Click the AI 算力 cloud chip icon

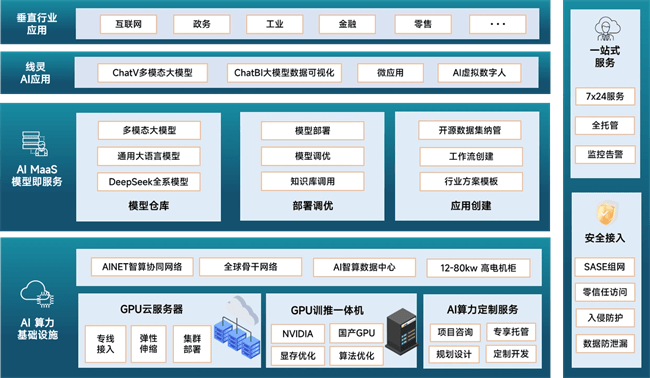(36, 294)
